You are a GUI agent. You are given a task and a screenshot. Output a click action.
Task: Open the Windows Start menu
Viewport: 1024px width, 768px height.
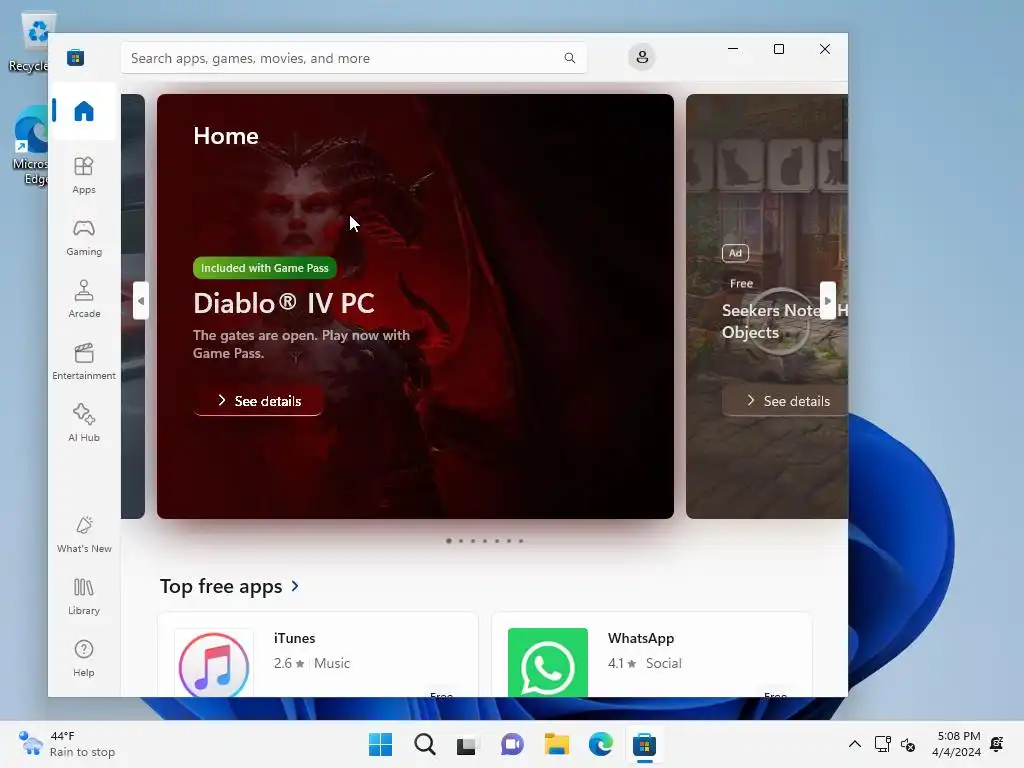point(380,744)
